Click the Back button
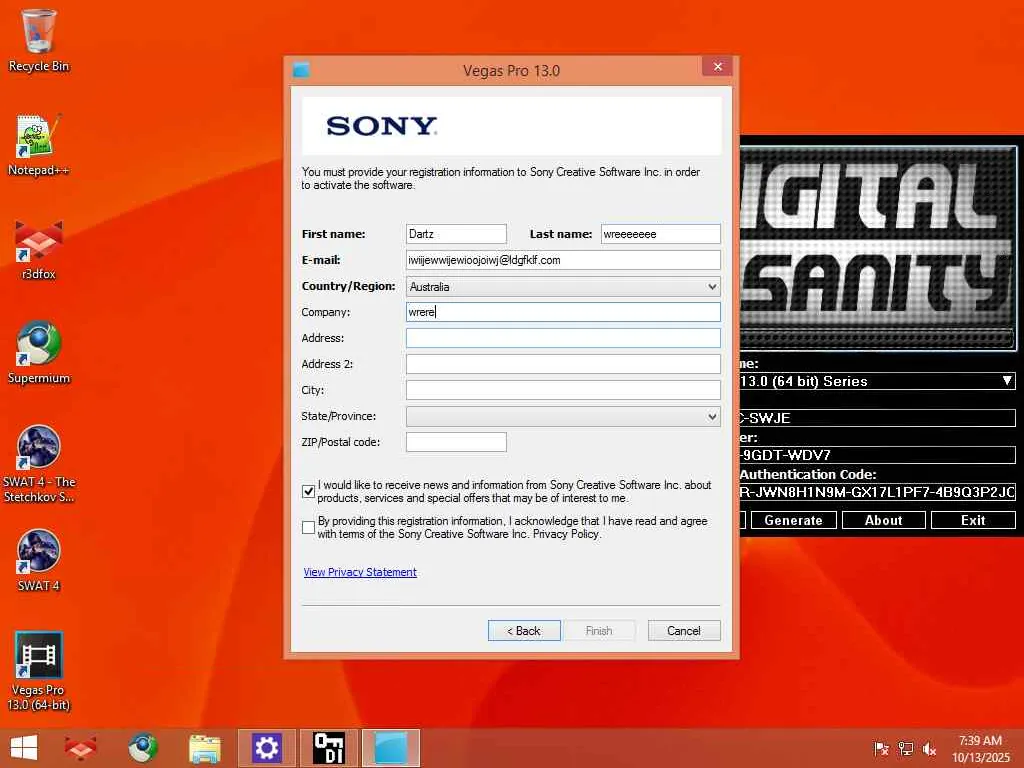1024x768 pixels. point(524,630)
